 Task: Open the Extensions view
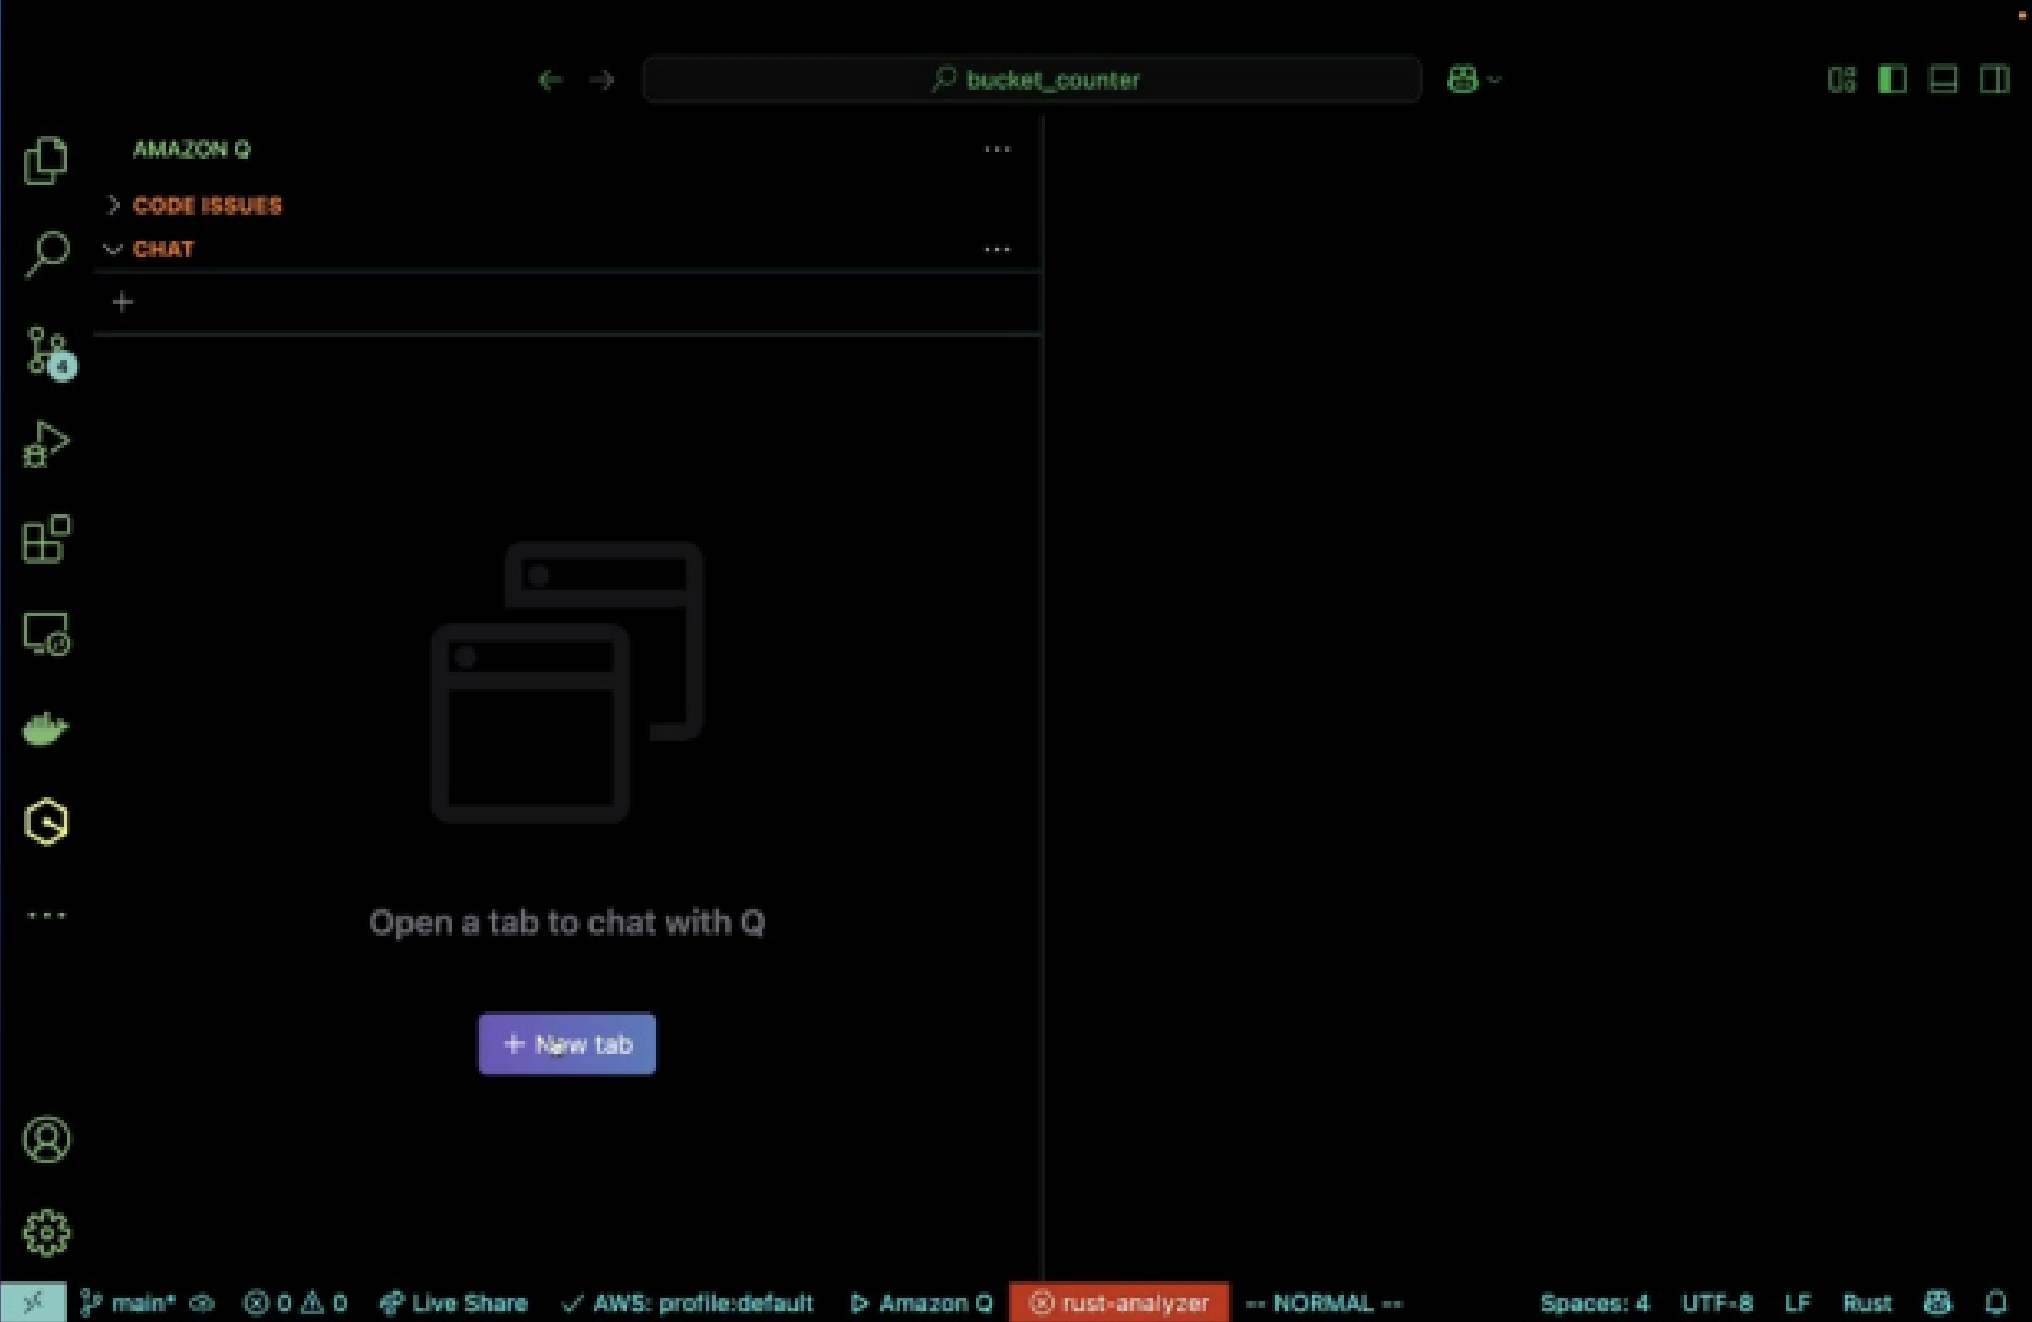click(46, 540)
